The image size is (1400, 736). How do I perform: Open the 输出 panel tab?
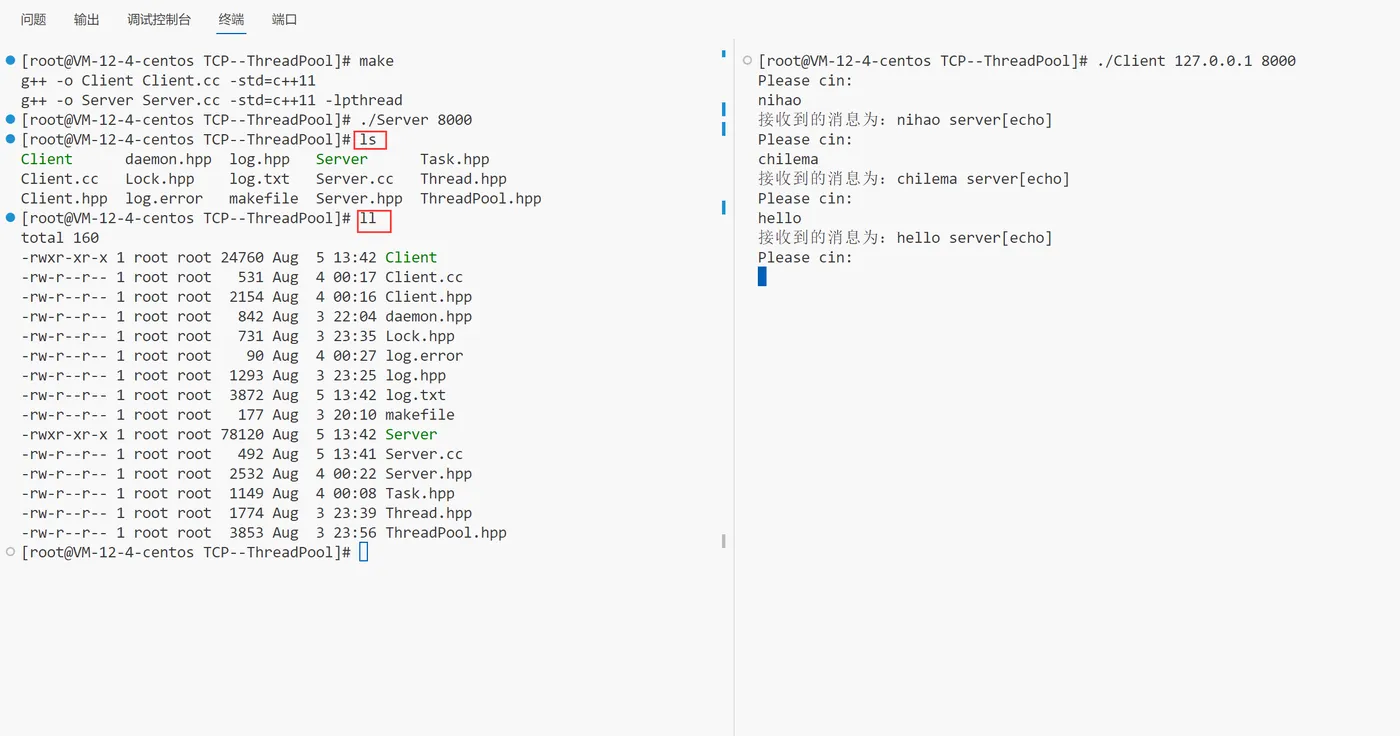coord(87,20)
